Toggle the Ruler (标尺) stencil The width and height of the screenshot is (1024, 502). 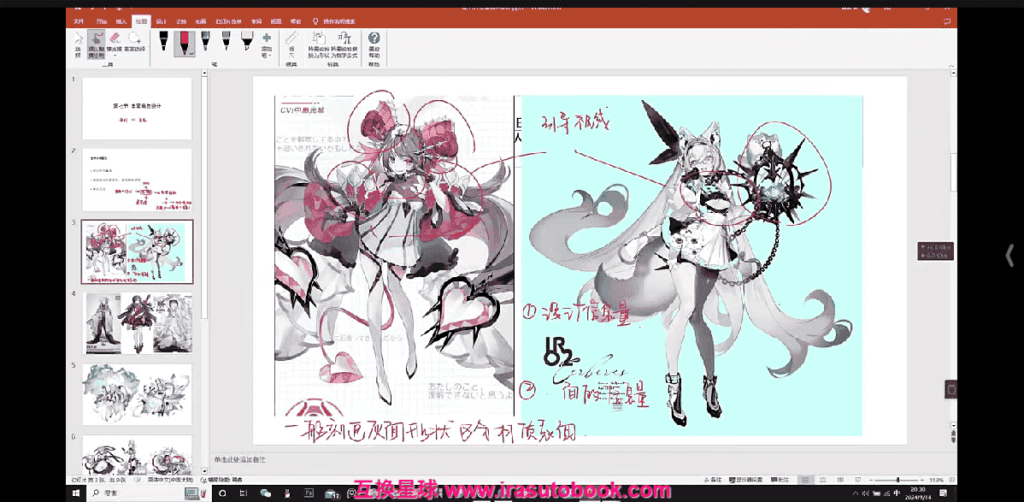291,45
